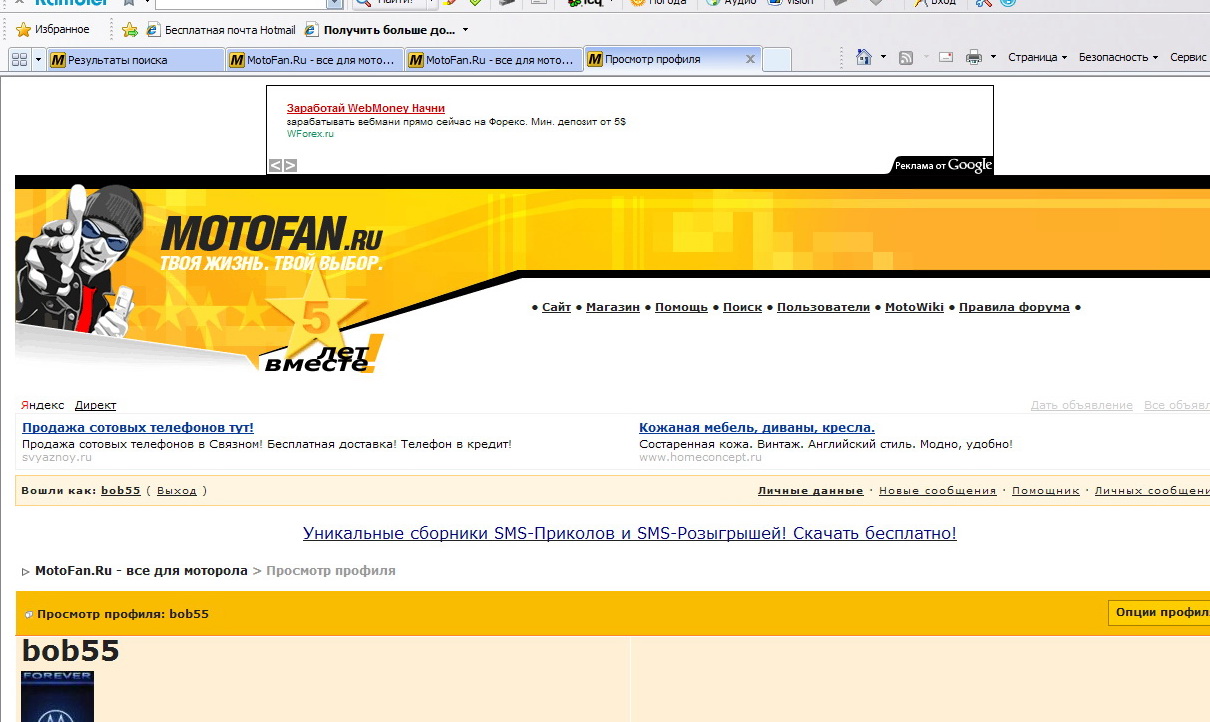
Task: Open the Quick Tabs grid view
Action: (x=19, y=60)
